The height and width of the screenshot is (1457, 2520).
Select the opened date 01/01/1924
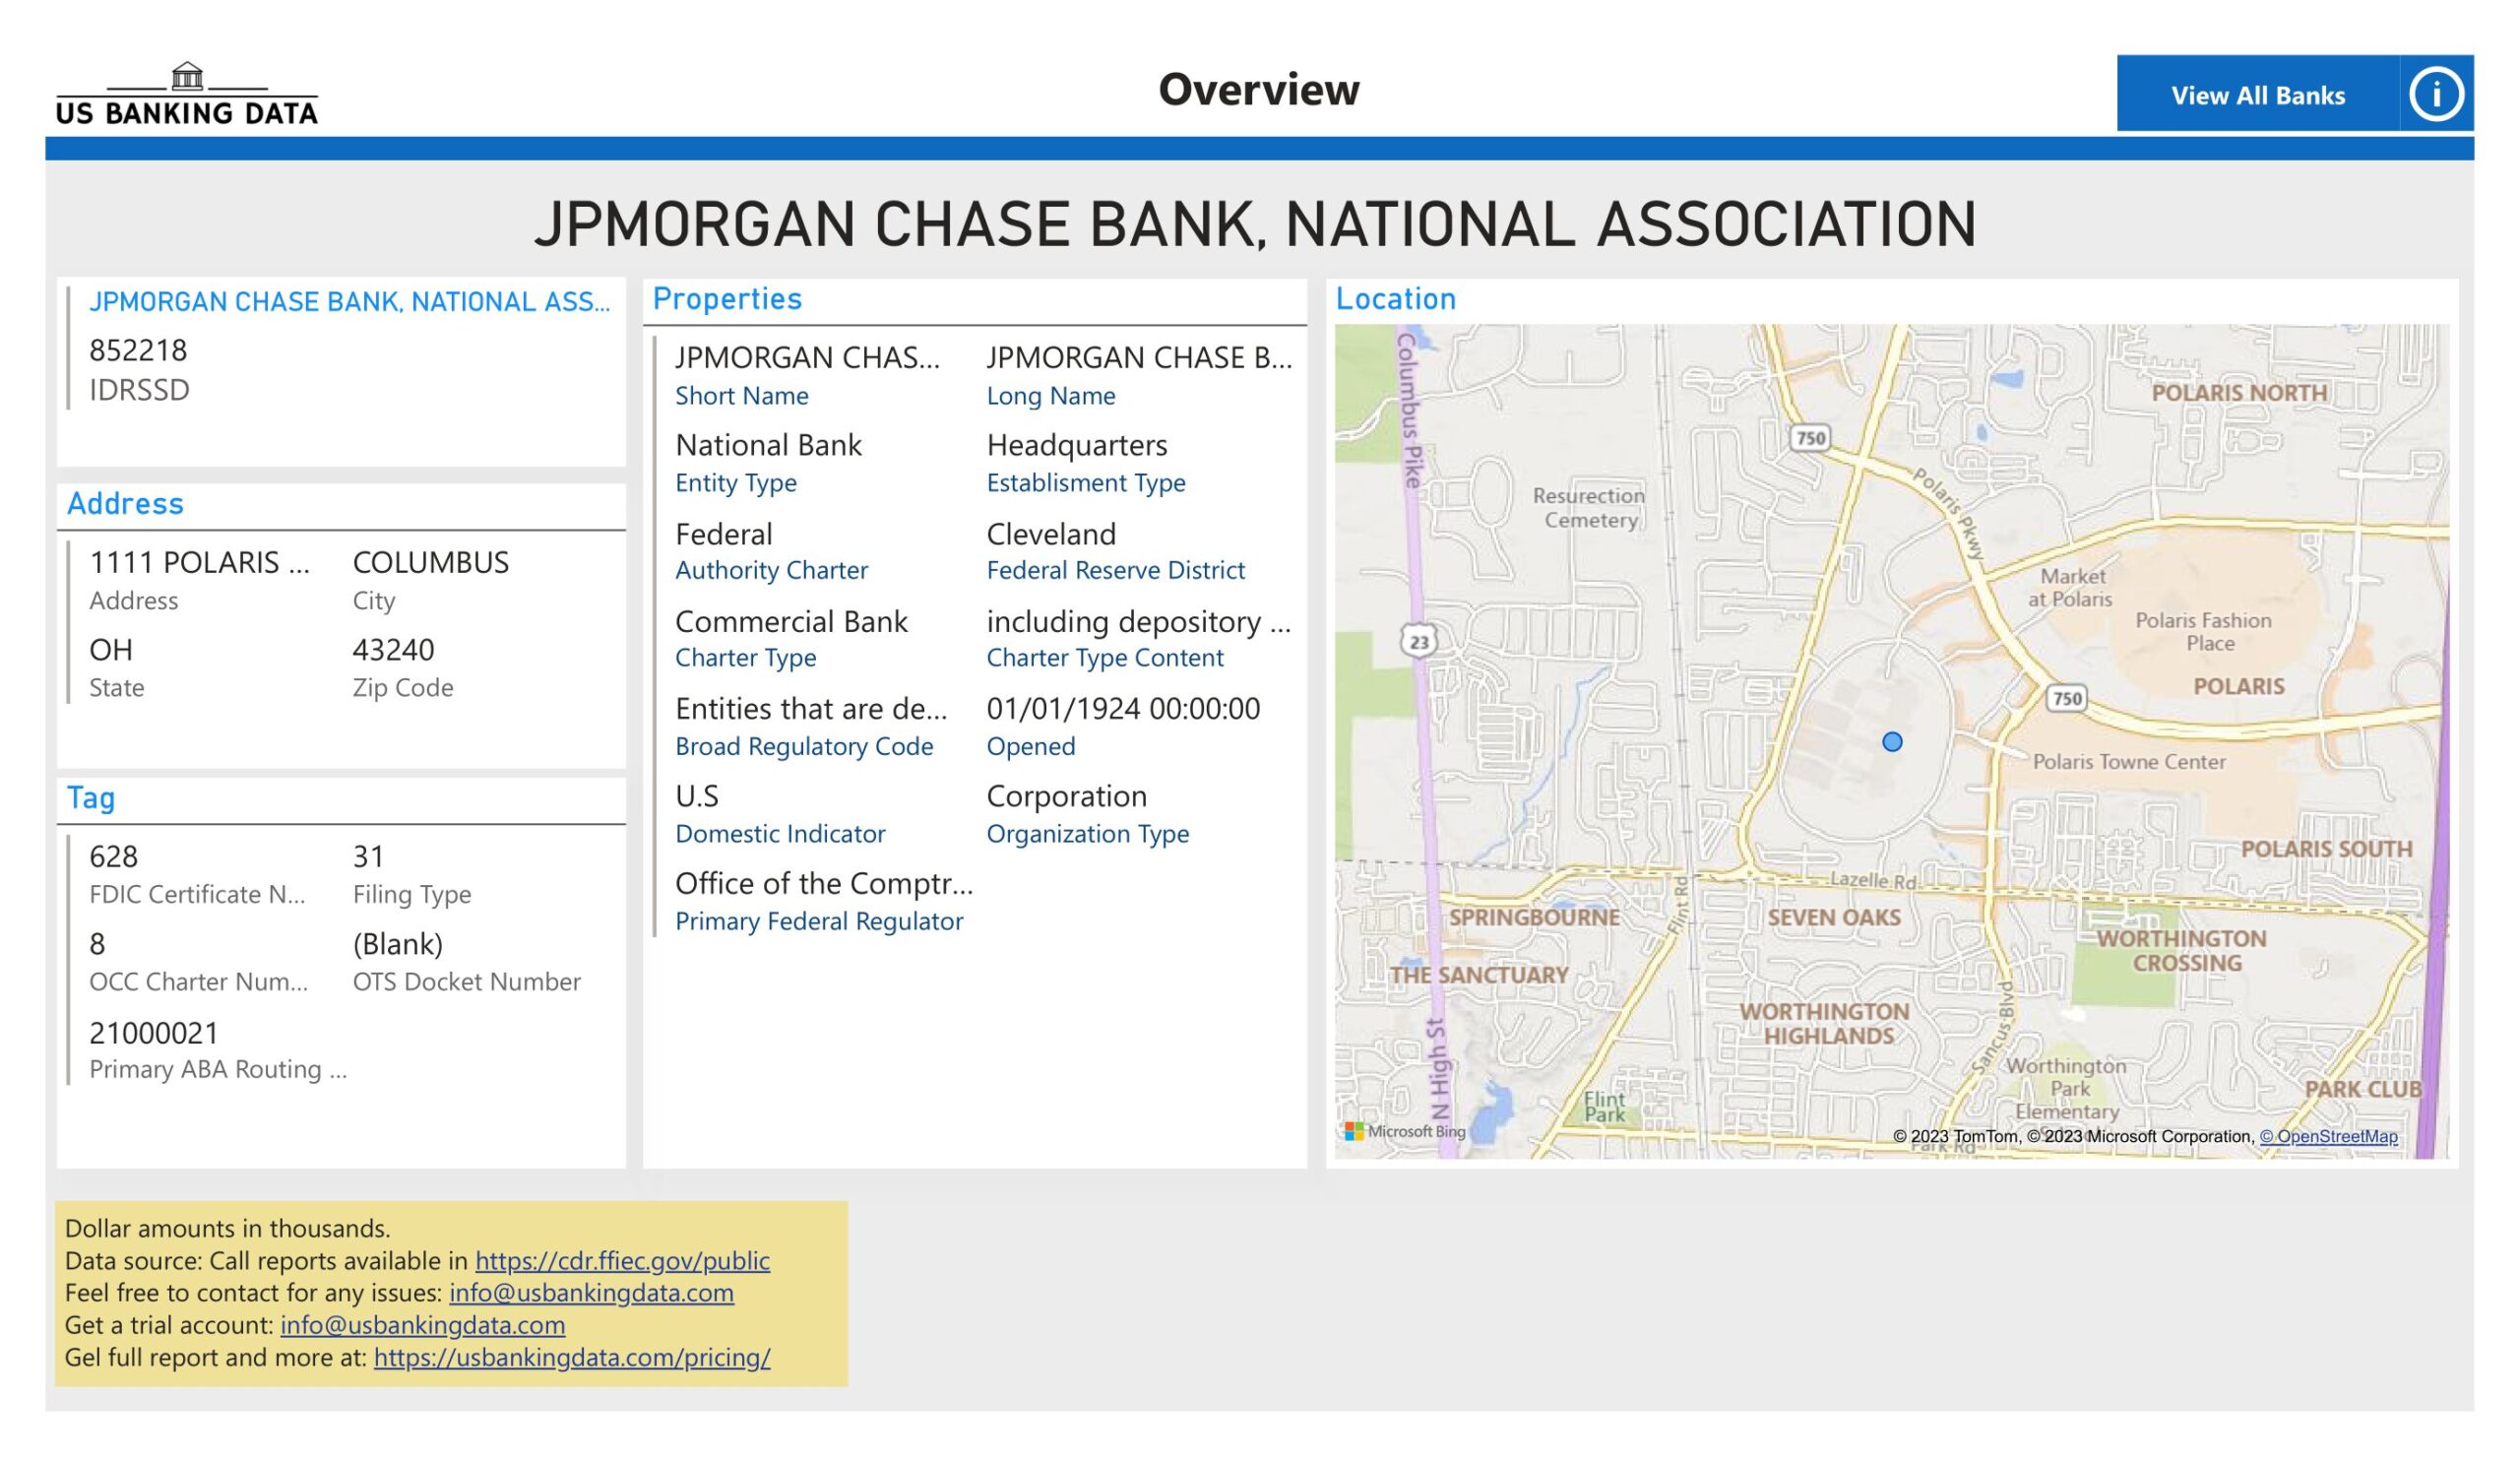click(x=1123, y=709)
